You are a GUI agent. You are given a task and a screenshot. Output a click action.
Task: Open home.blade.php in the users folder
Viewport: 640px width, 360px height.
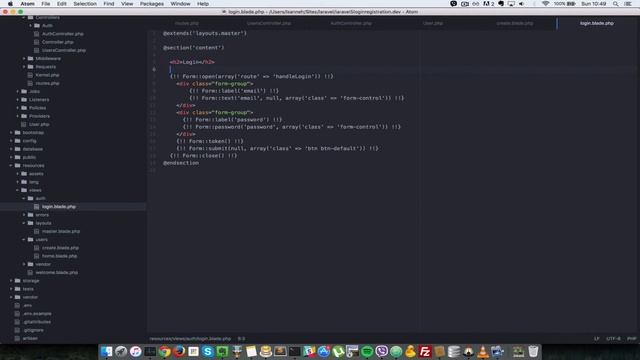[59, 256]
